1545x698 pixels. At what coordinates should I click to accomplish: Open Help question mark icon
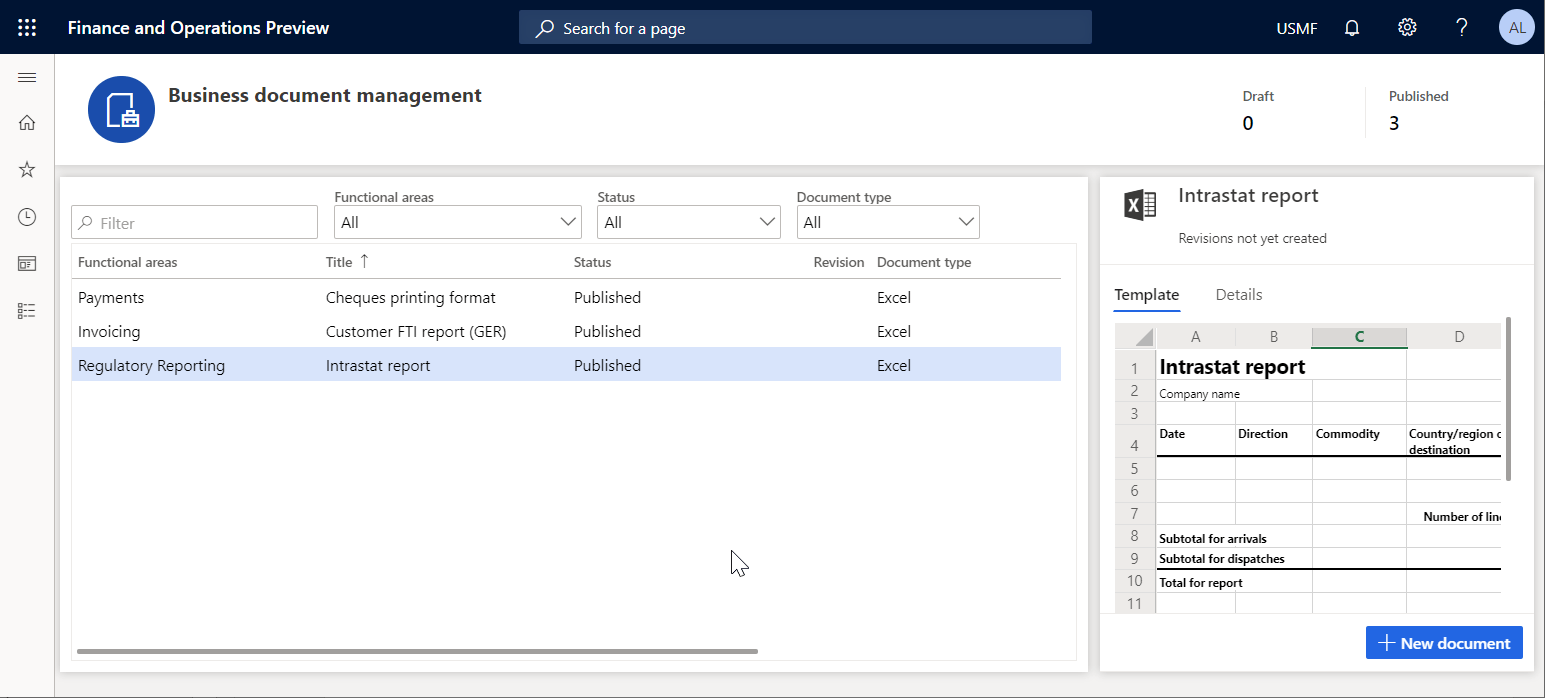tap(1461, 28)
